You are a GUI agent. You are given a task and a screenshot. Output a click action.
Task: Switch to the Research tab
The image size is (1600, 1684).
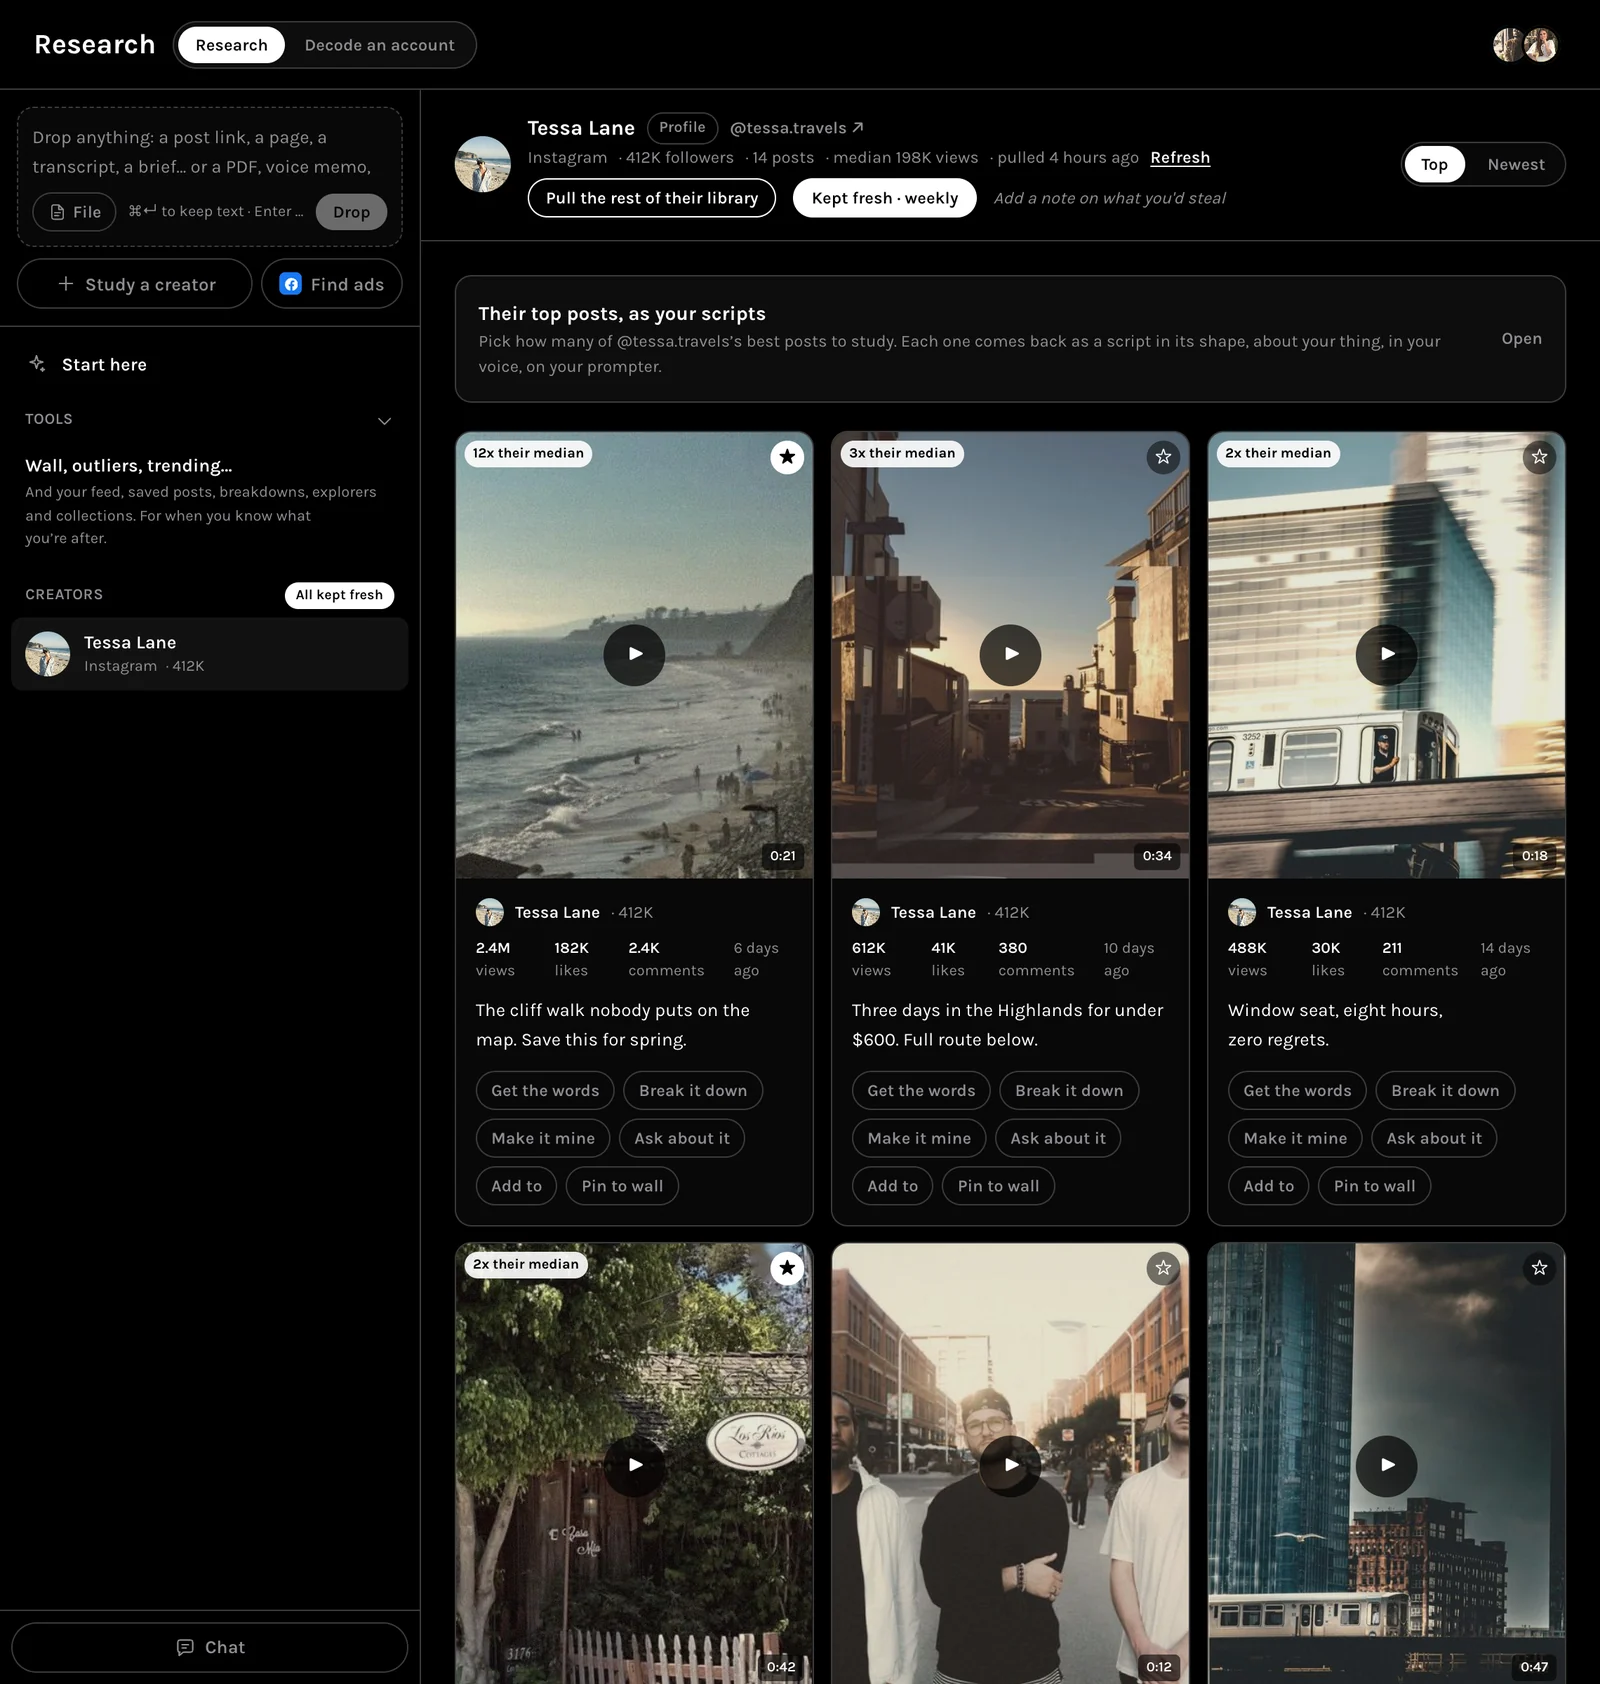coord(232,45)
